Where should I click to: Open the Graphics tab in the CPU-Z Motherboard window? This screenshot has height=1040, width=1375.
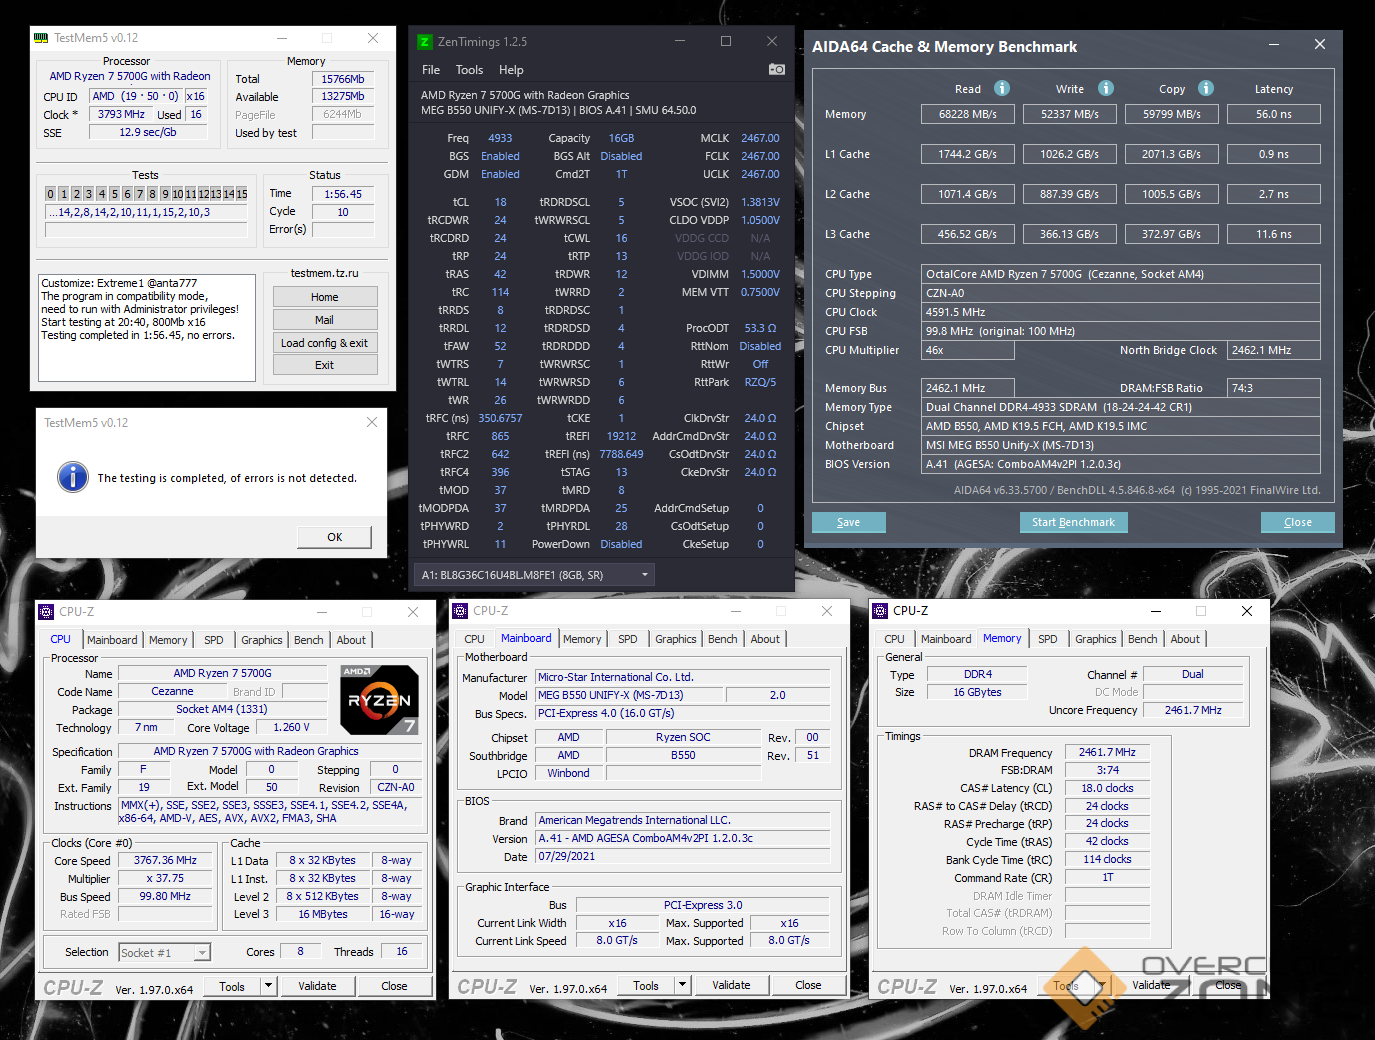[x=676, y=639]
